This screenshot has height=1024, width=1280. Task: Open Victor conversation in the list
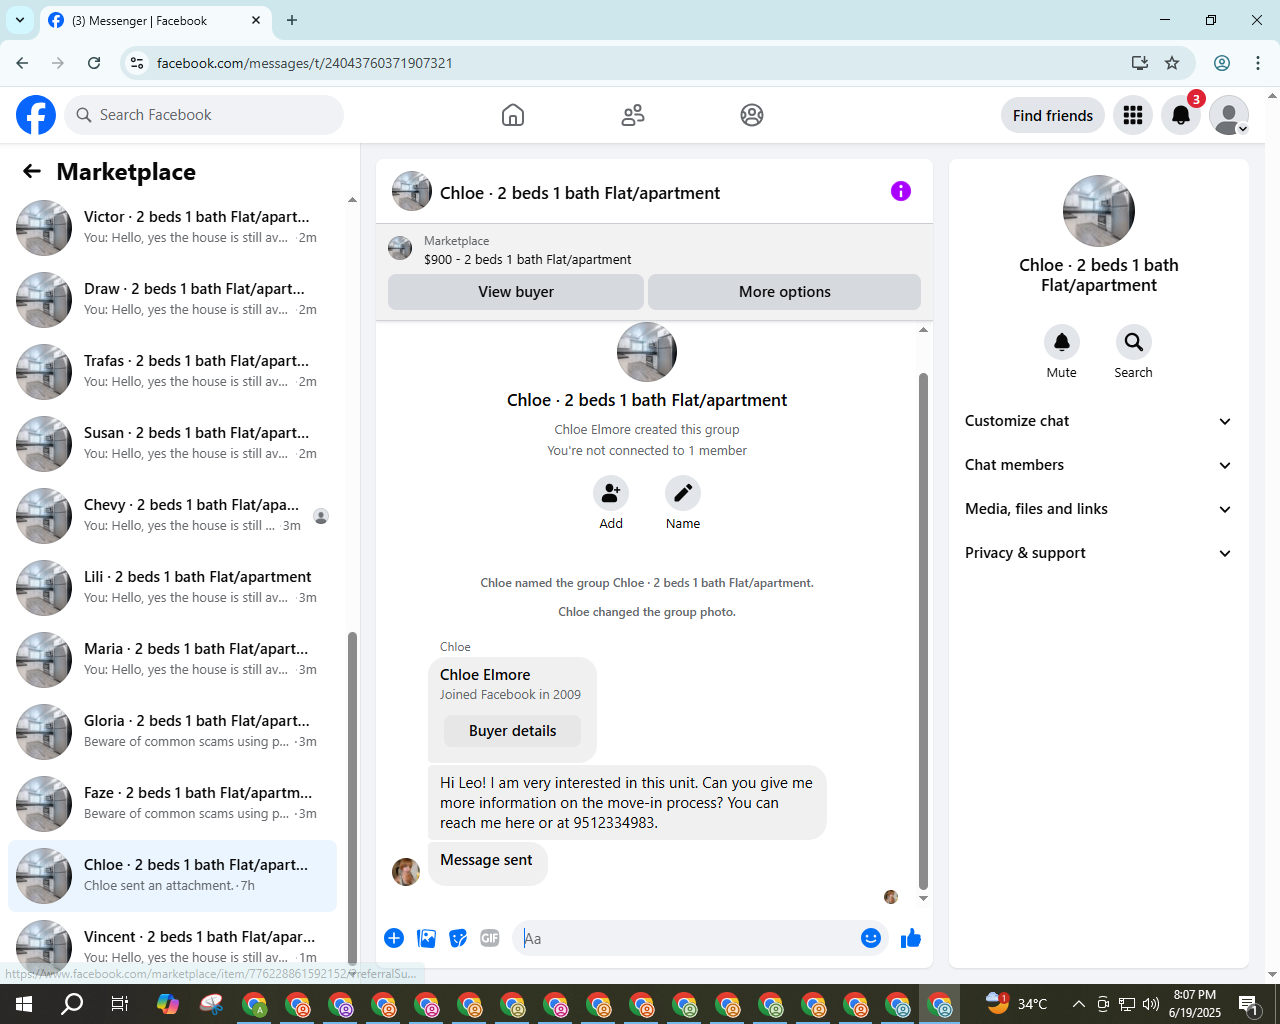tap(172, 227)
